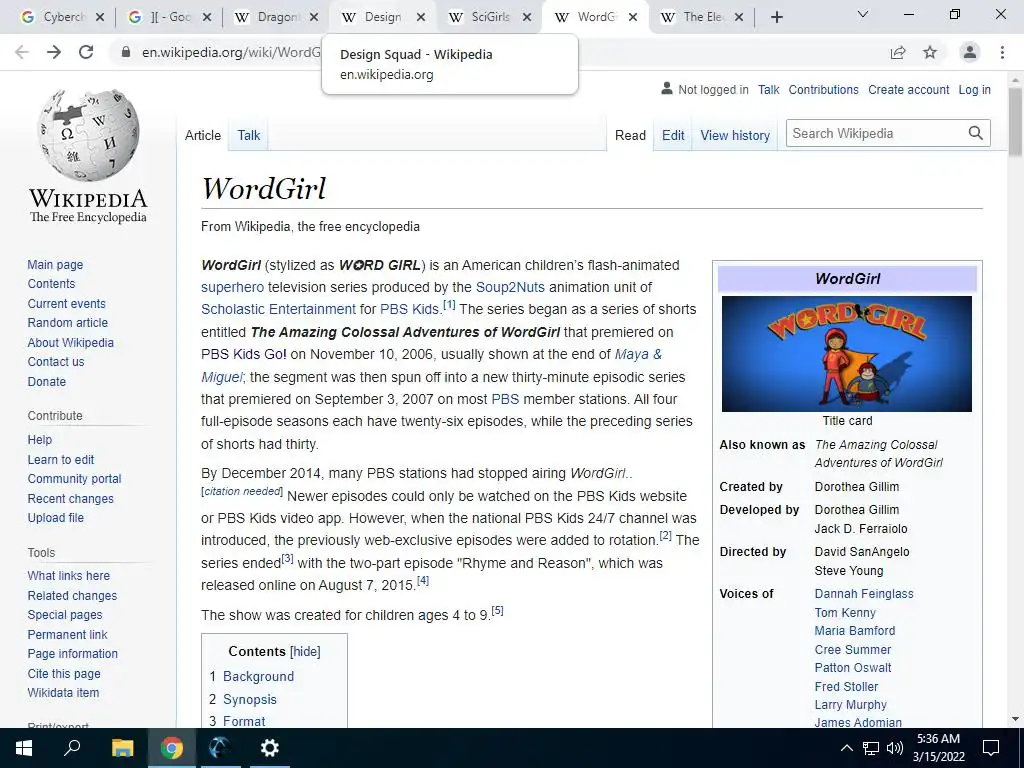Close the Dragon Wikipedia tab

(x=314, y=18)
